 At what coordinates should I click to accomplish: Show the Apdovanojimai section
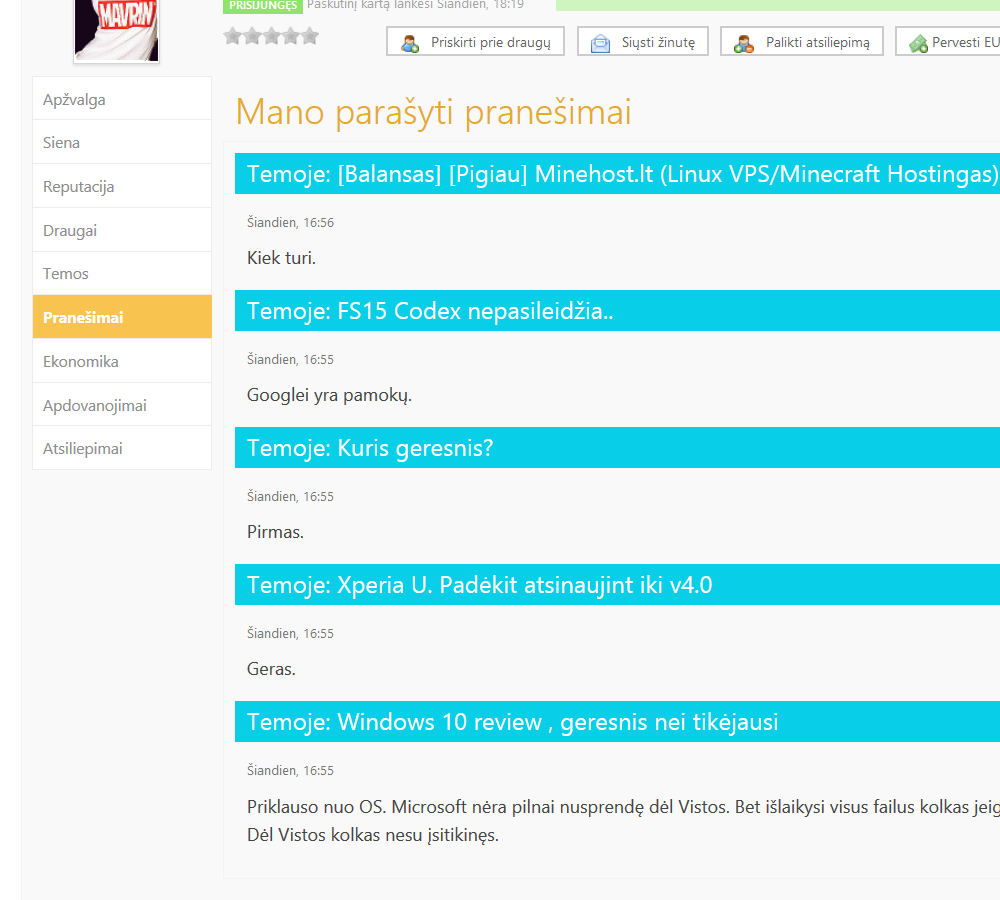coord(122,405)
